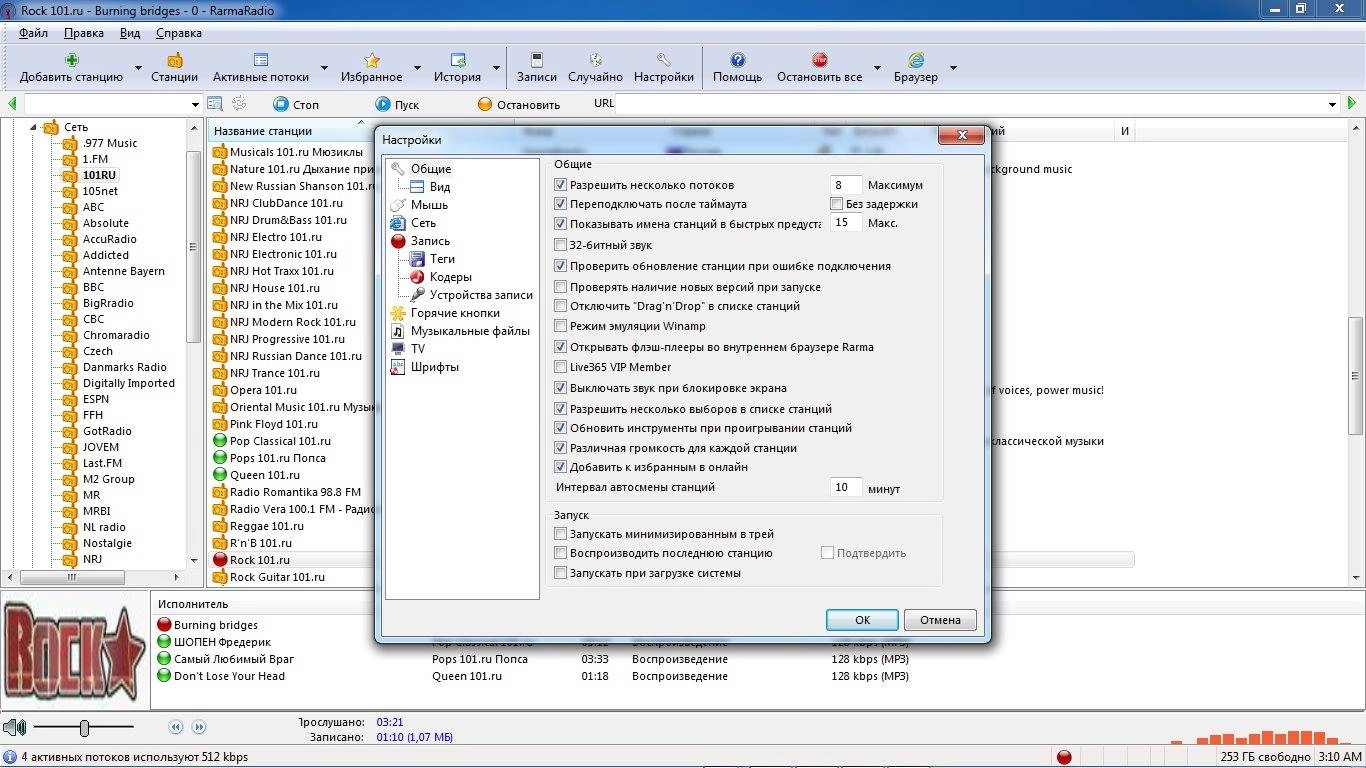
Task: Open the Помощь help icon
Action: (x=737, y=60)
